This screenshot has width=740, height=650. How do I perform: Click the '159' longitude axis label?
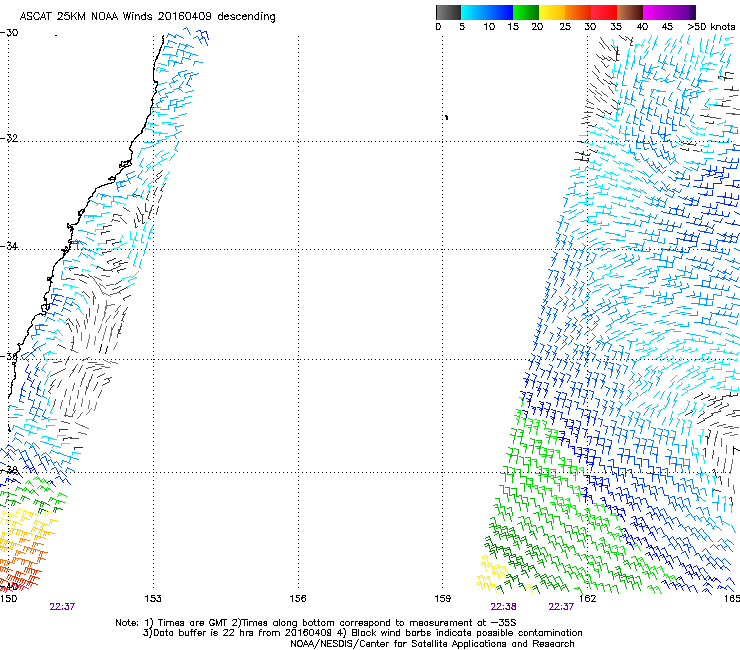tap(443, 599)
